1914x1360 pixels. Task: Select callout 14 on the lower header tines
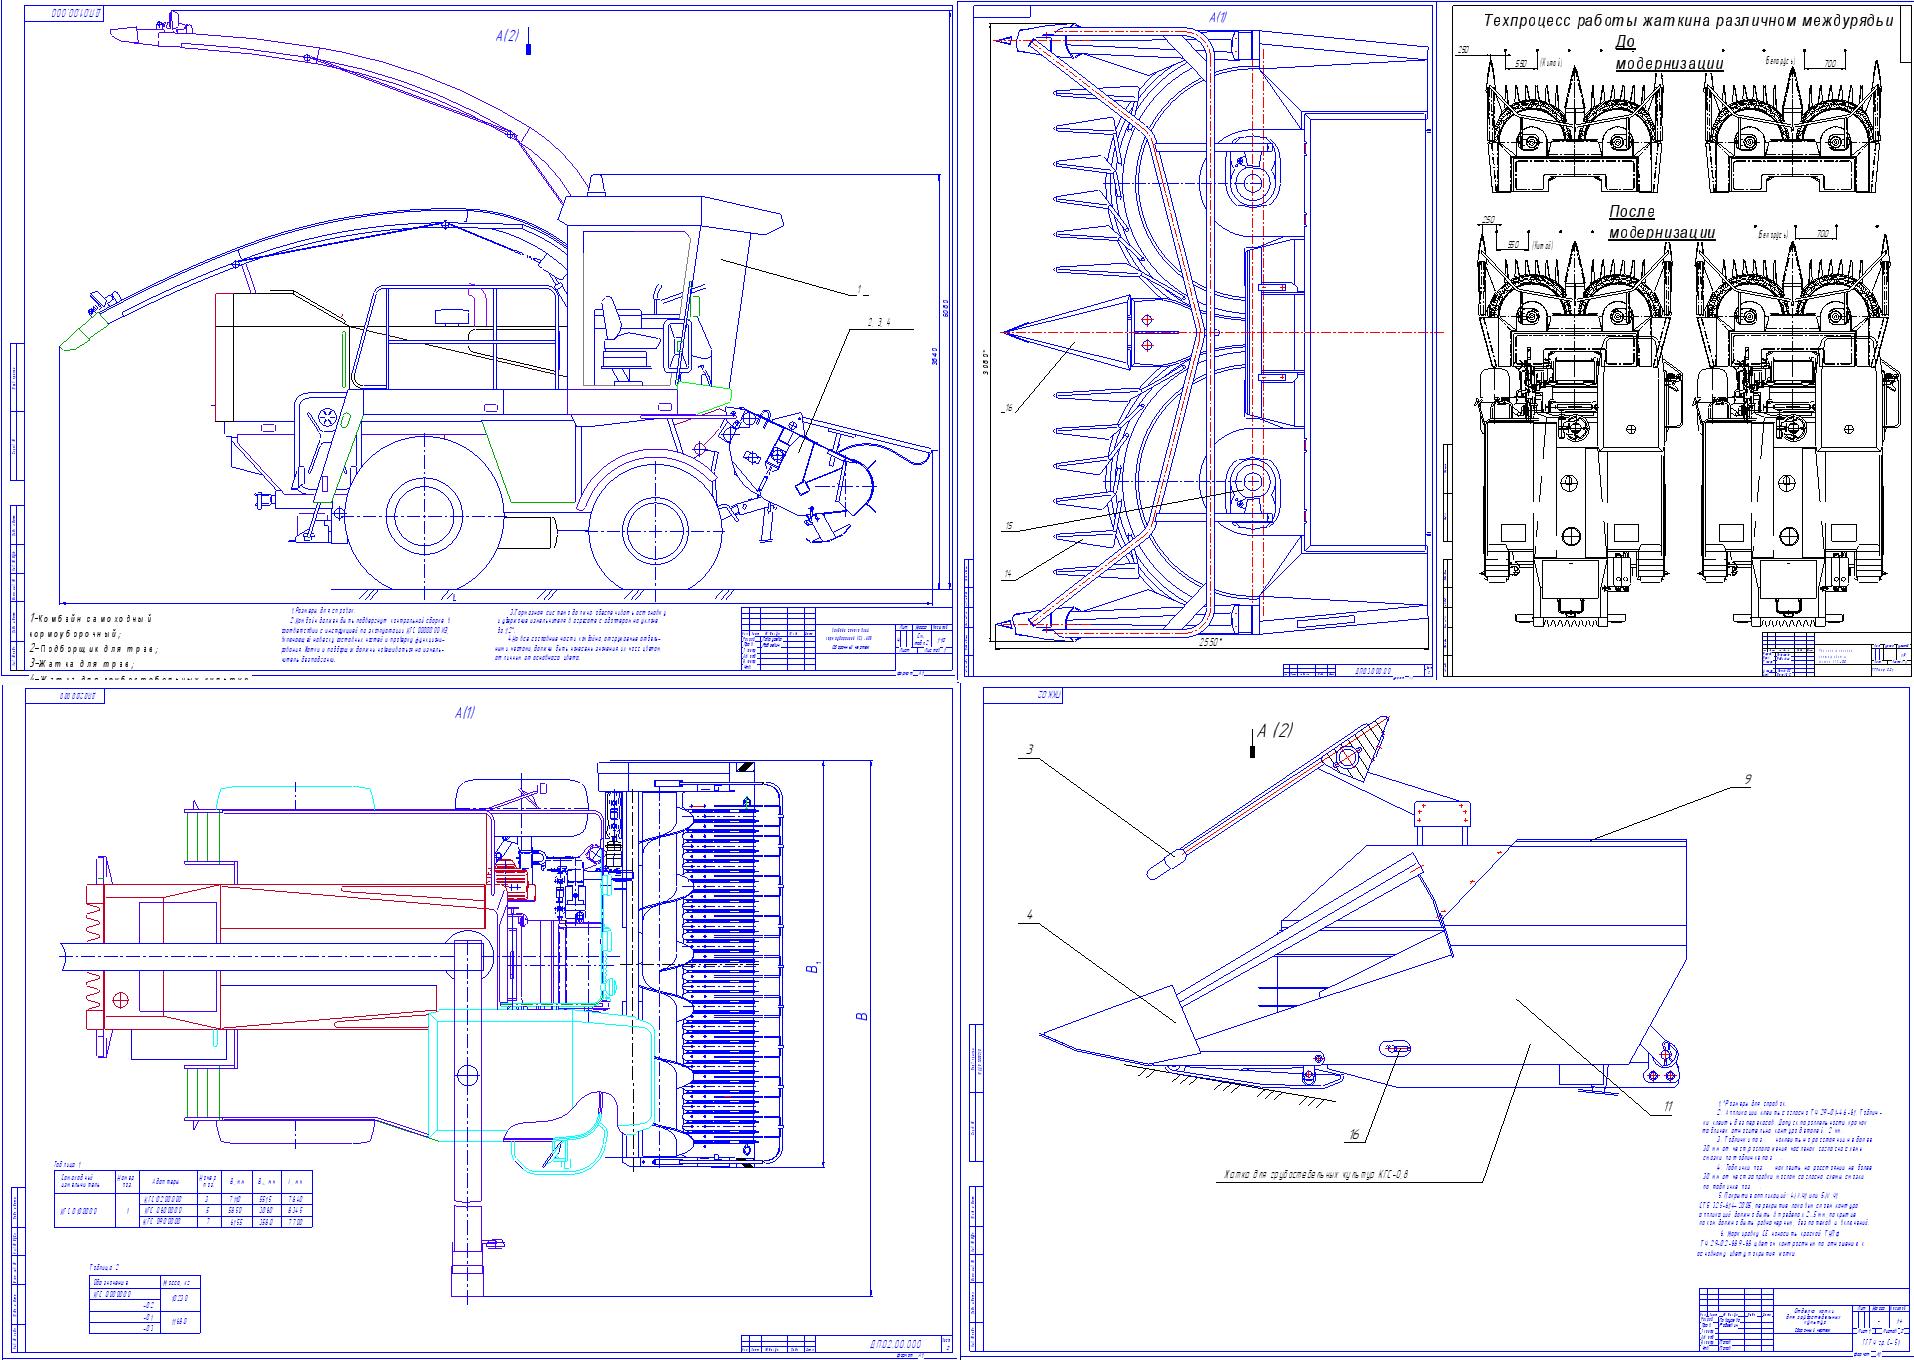[1008, 574]
